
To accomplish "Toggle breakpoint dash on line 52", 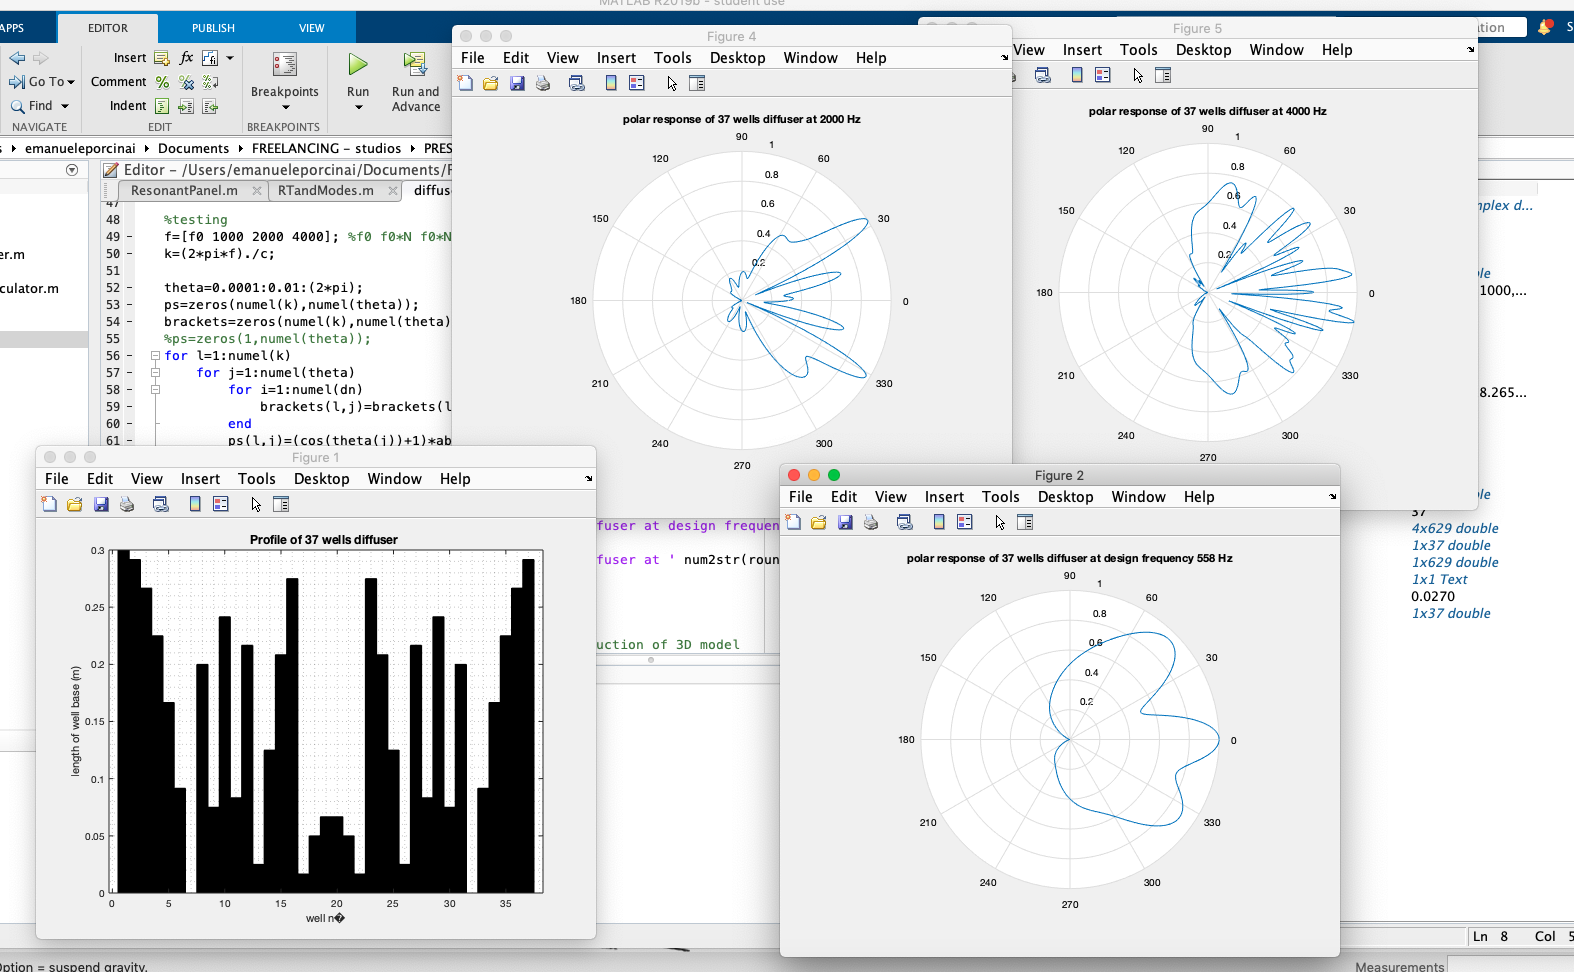I will click(x=129, y=288).
